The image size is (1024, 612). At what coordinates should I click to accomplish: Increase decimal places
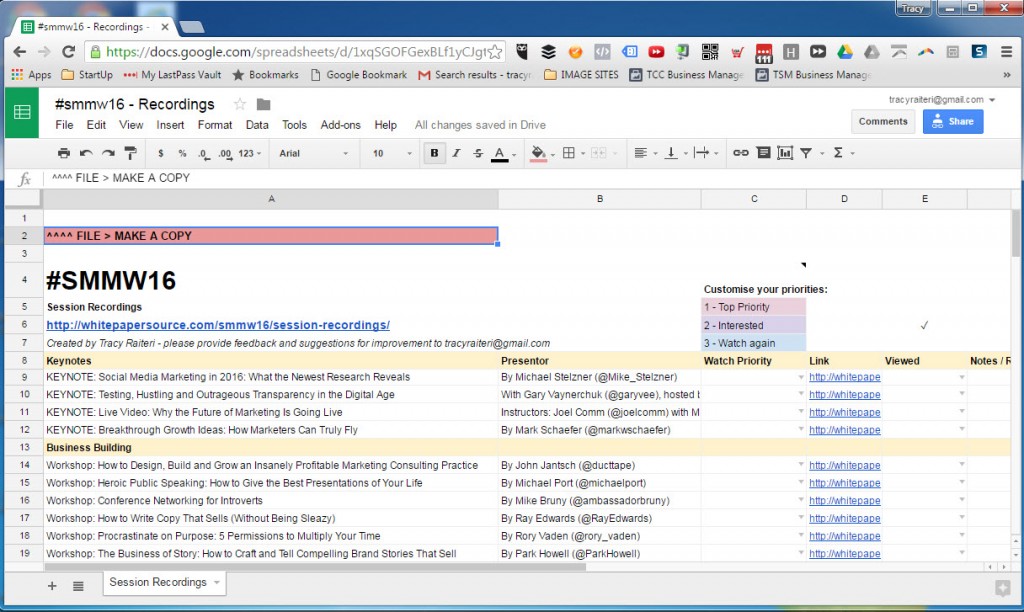[225, 153]
